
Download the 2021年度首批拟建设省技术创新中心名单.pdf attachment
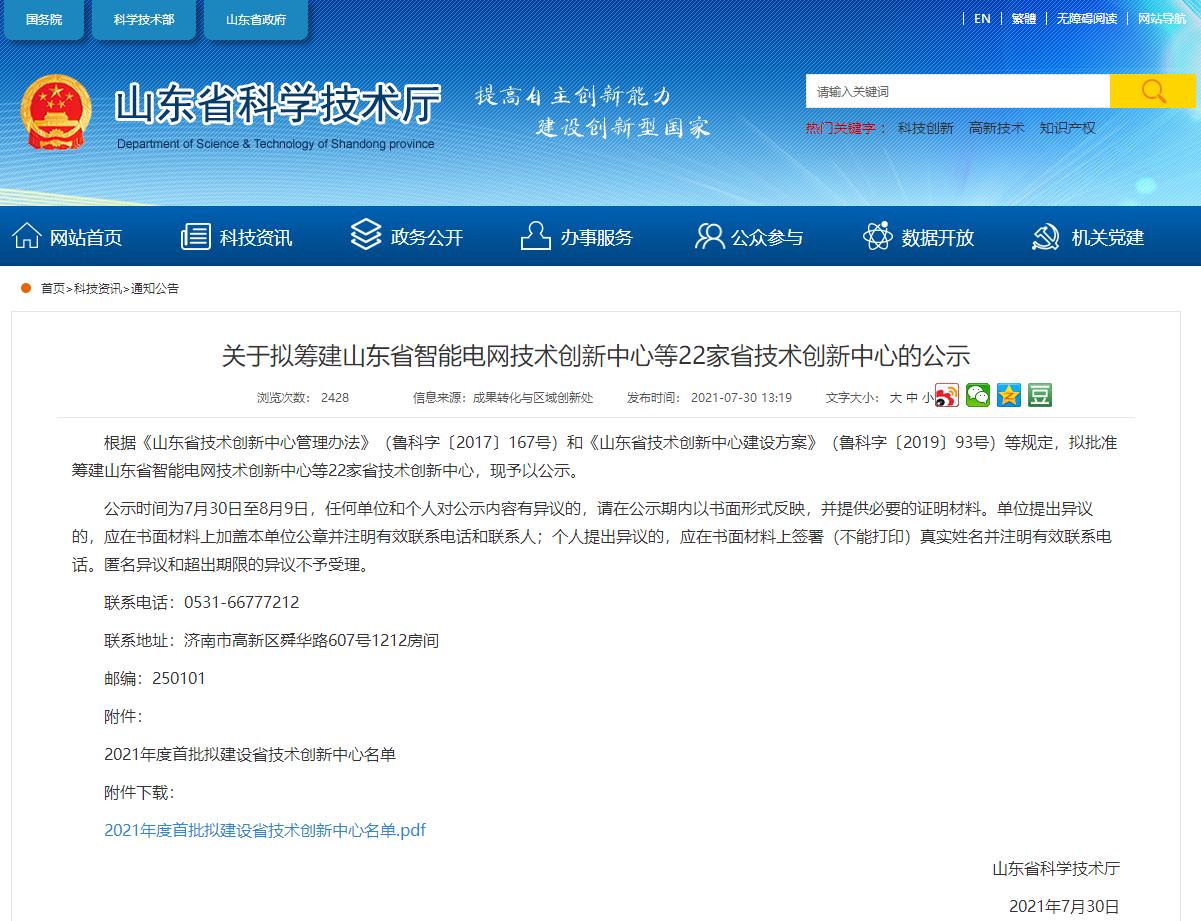click(x=265, y=830)
